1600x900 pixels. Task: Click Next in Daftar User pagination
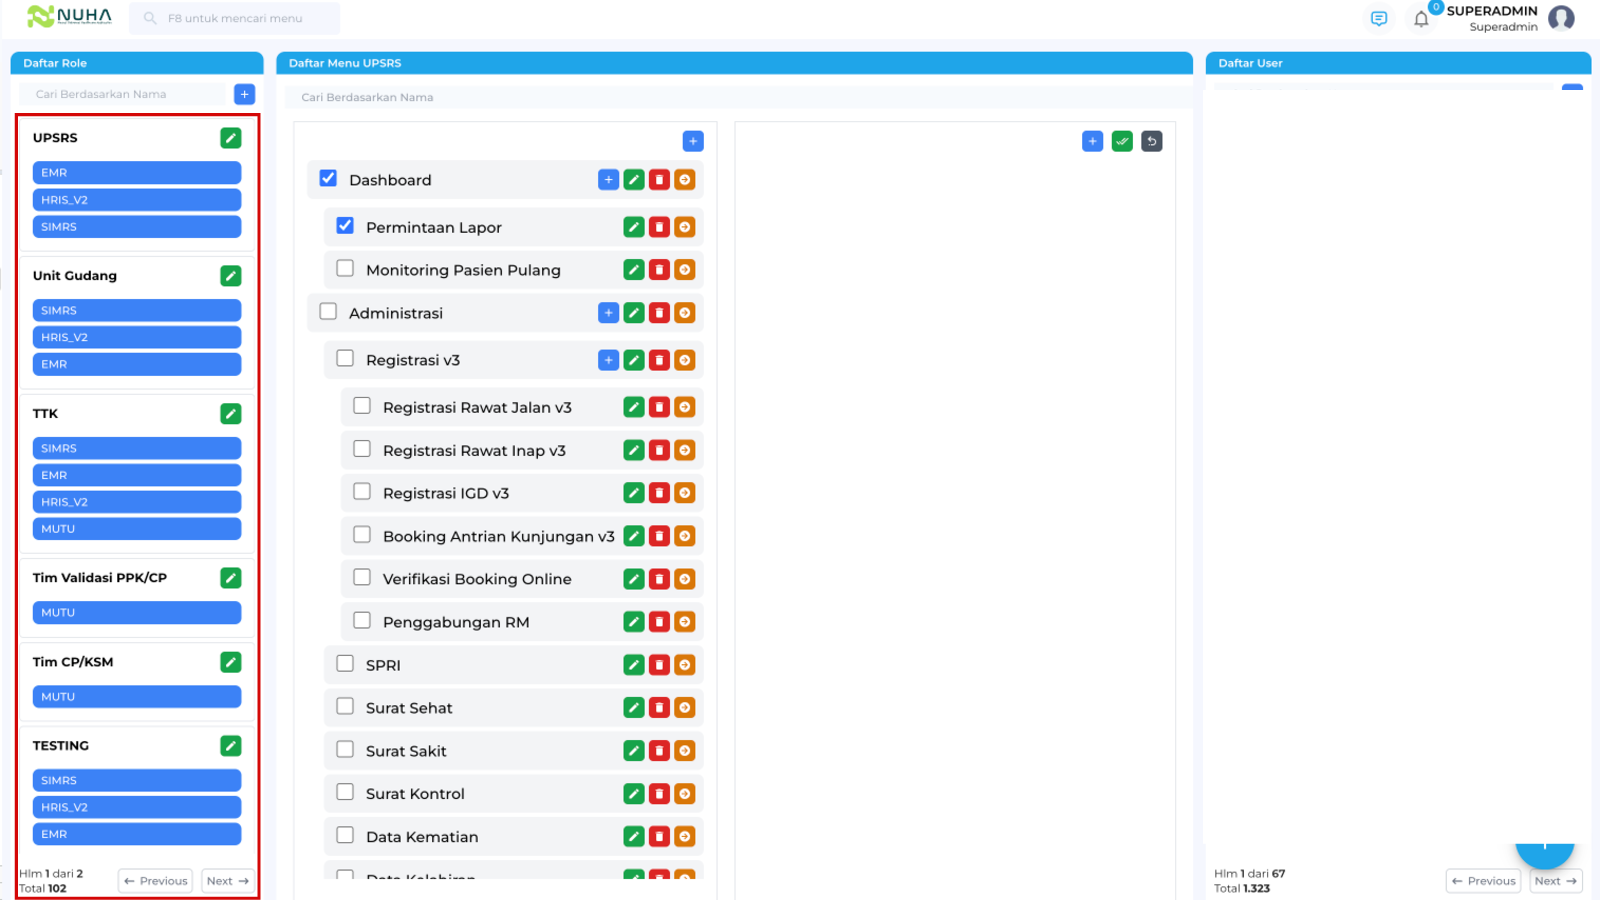tap(1556, 881)
